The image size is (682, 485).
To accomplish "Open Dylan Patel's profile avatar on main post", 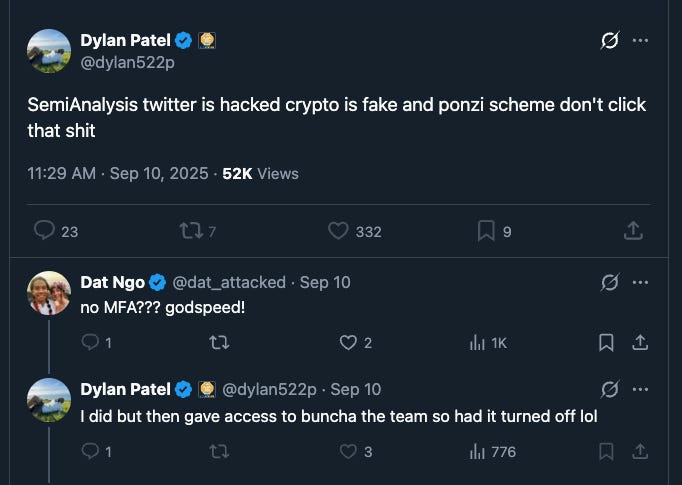I will click(x=48, y=50).
